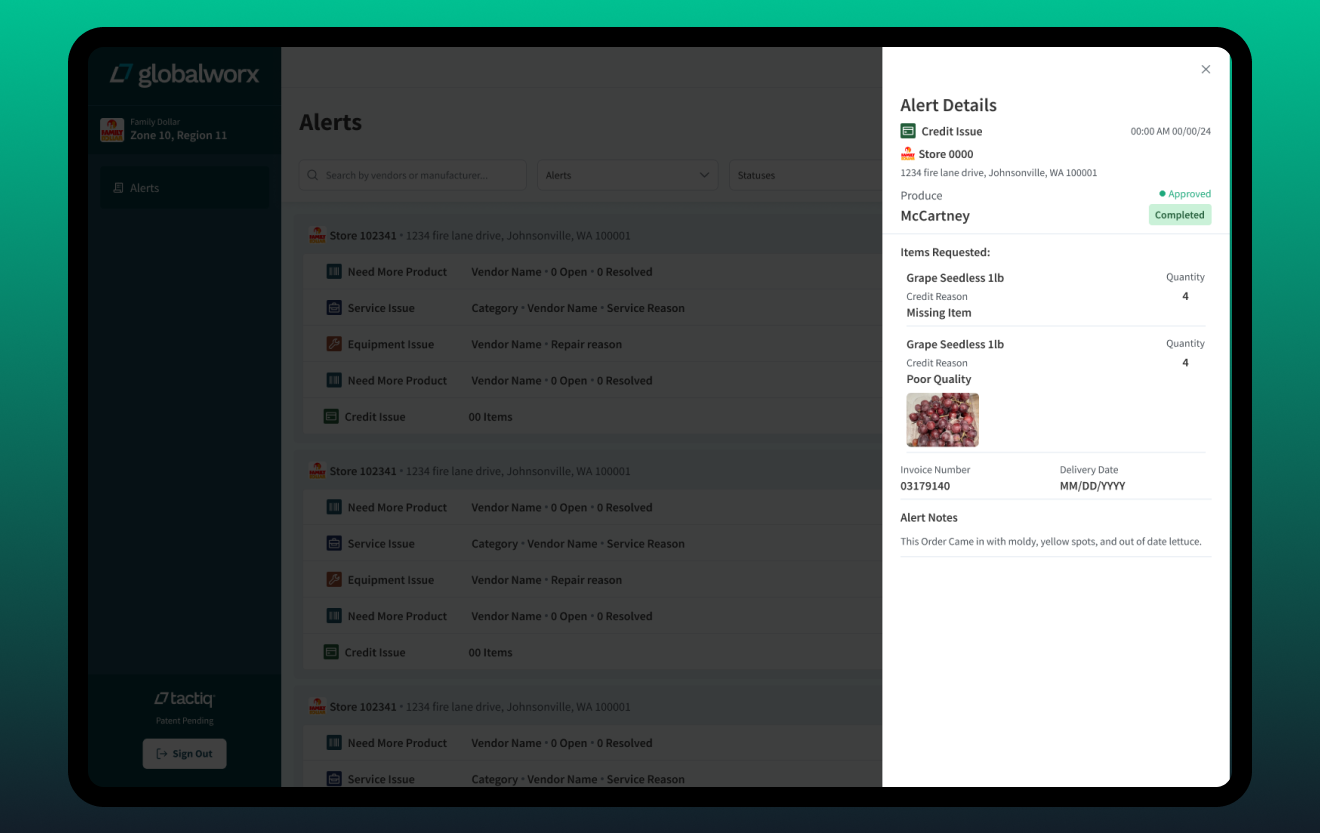This screenshot has width=1320, height=833.
Task: Click the globalworx logo
Action: [x=185, y=74]
